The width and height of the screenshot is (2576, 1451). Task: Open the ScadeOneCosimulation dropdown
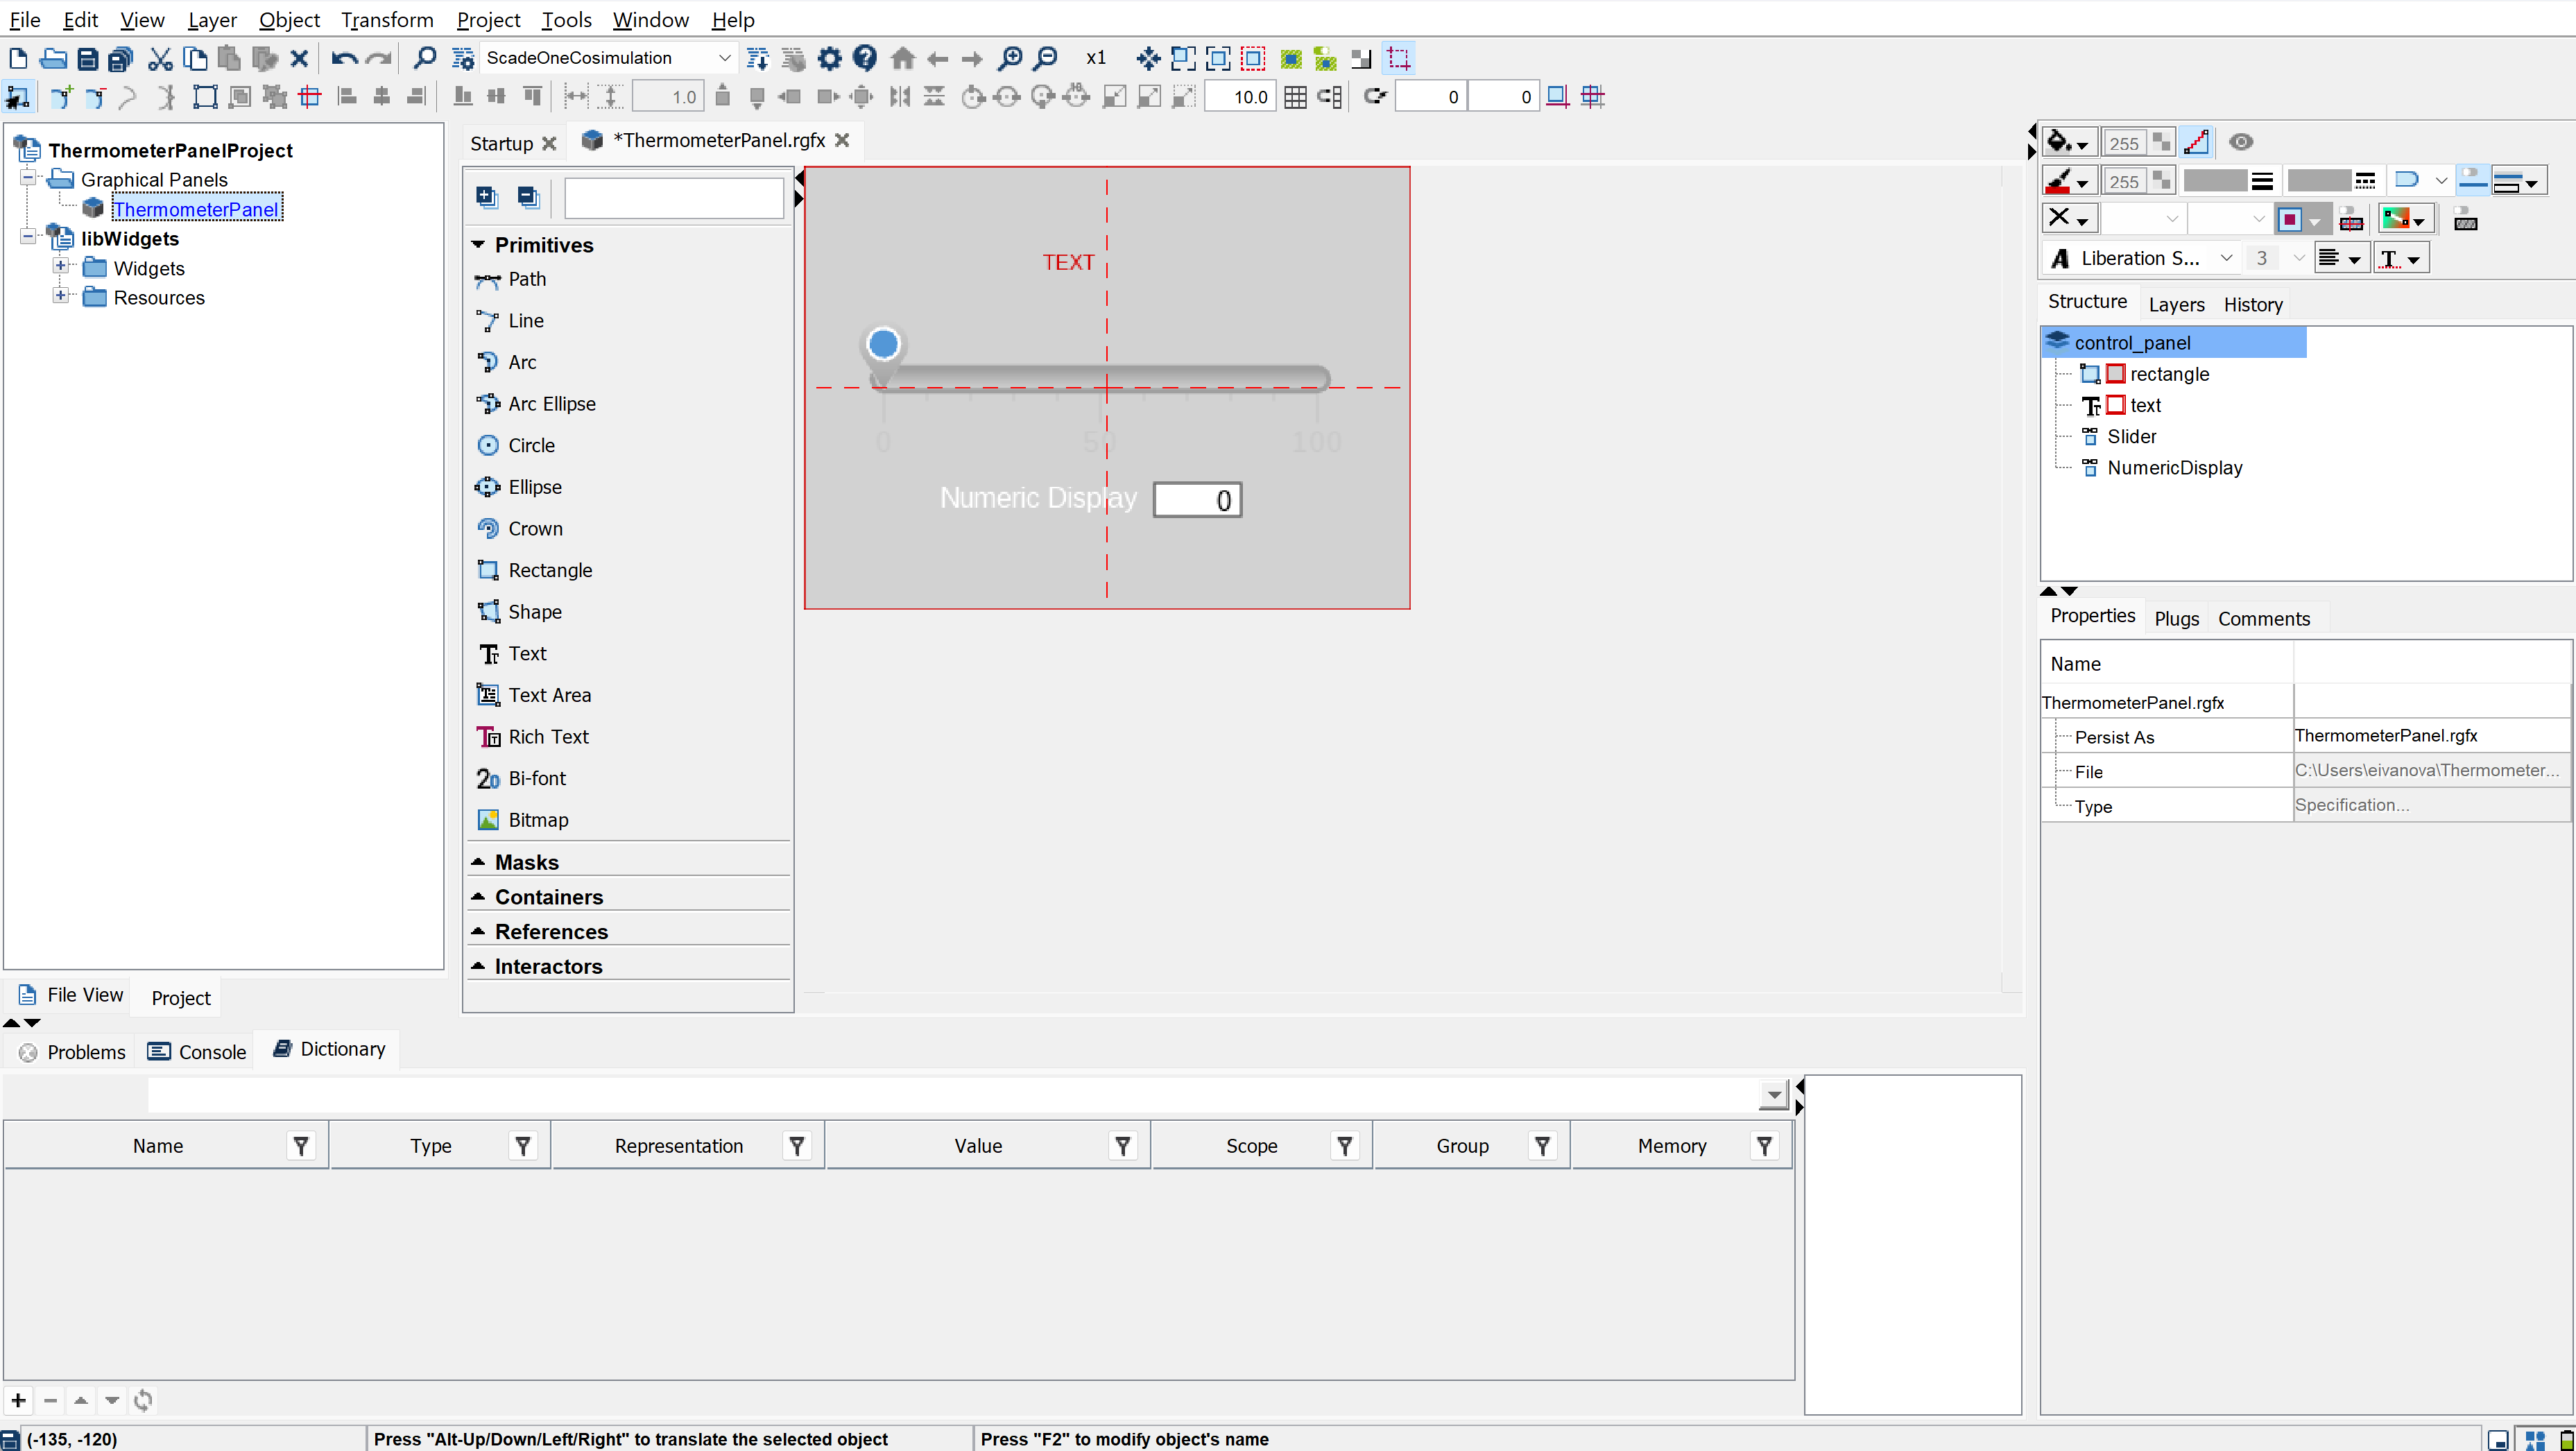pos(724,58)
